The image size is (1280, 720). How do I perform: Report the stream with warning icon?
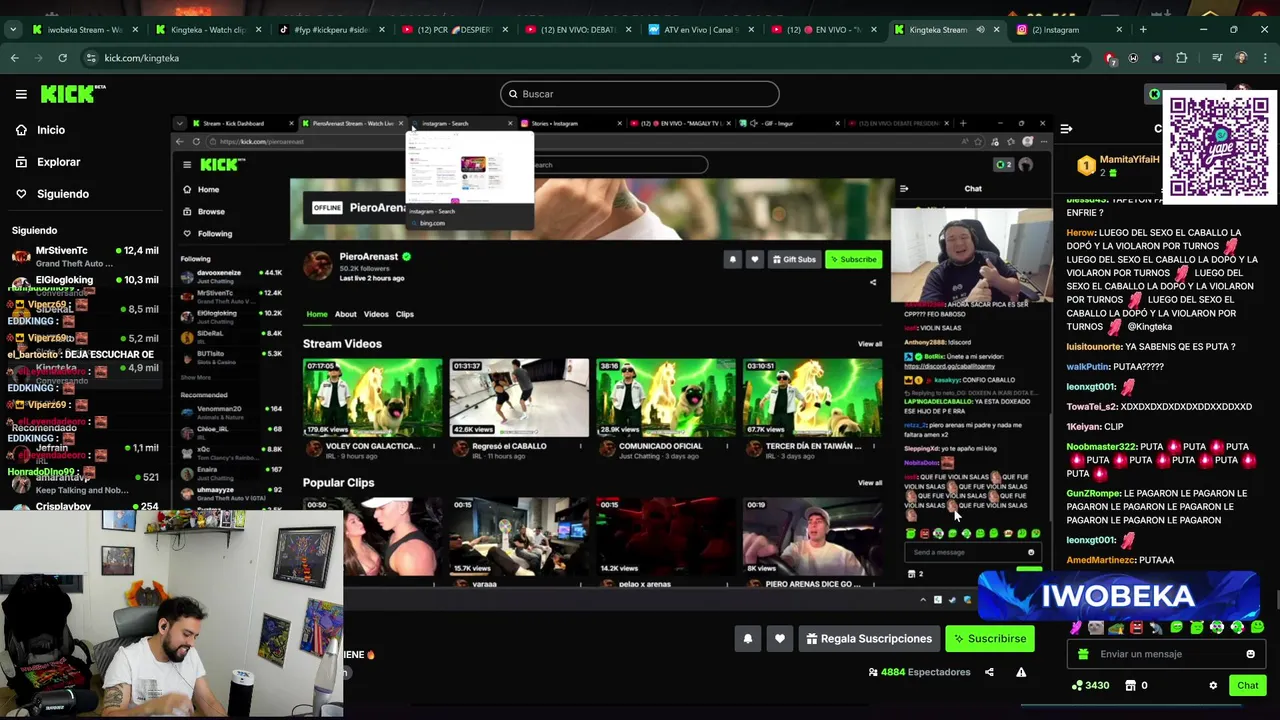coord(1021,672)
